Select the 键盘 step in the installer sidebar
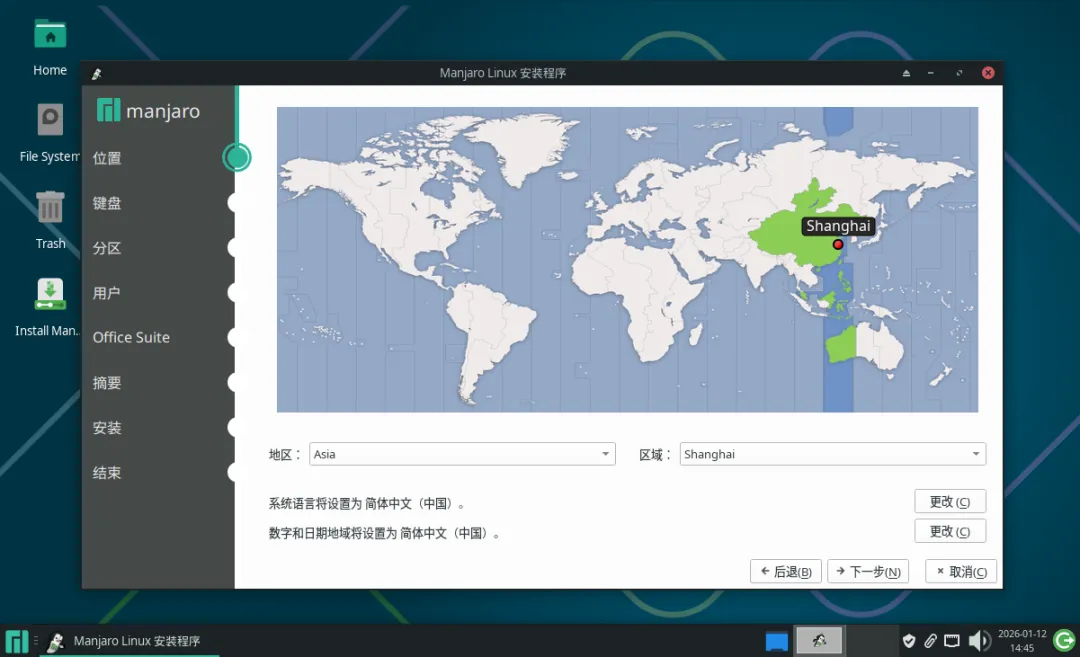Screen dimensions: 1080x657 (107, 203)
